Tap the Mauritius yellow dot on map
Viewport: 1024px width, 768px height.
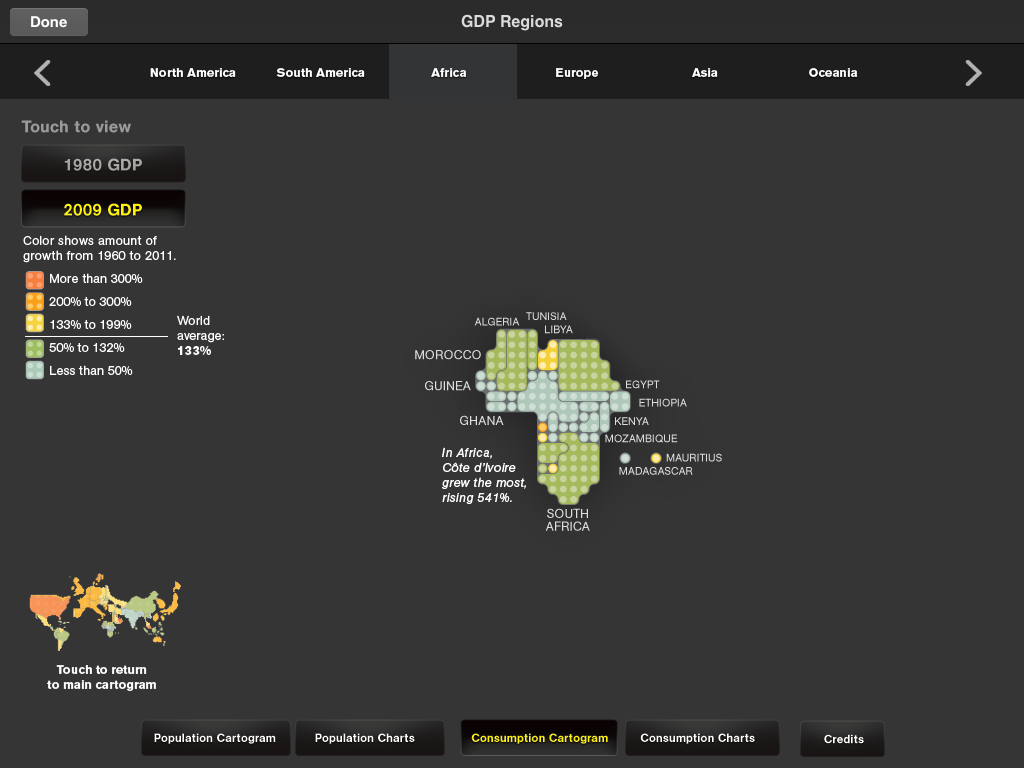656,458
